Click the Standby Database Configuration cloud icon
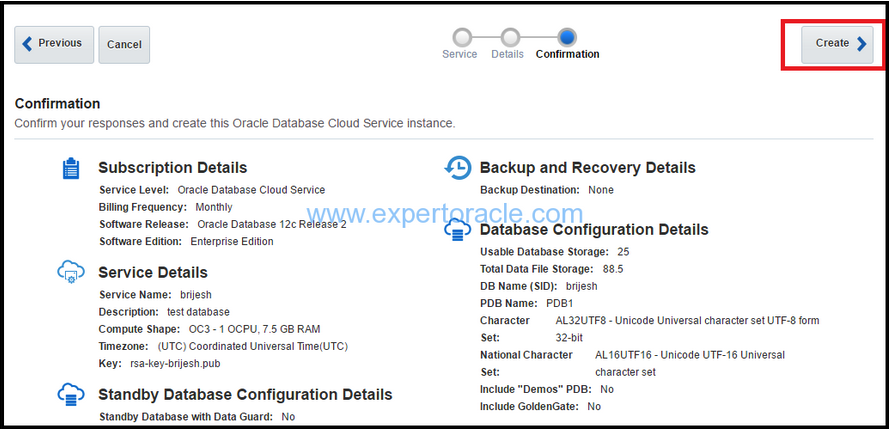This screenshot has width=889, height=430. coord(71,395)
